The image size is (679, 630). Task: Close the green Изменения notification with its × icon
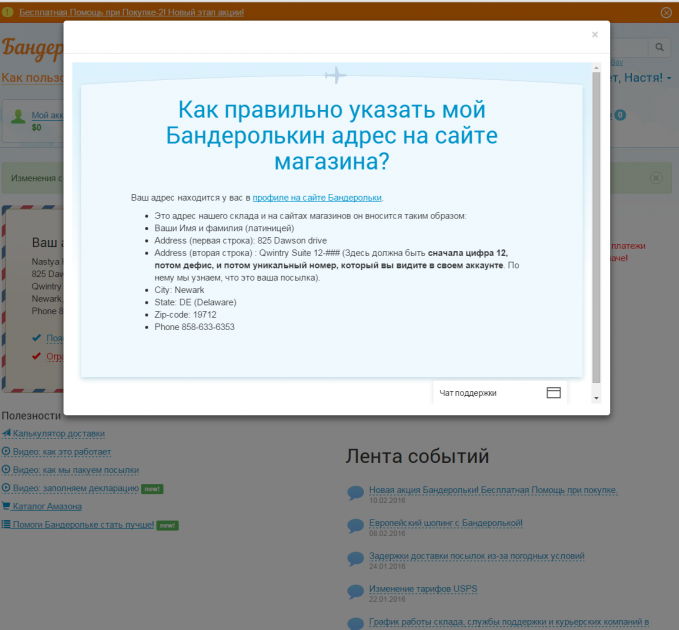pos(656,178)
